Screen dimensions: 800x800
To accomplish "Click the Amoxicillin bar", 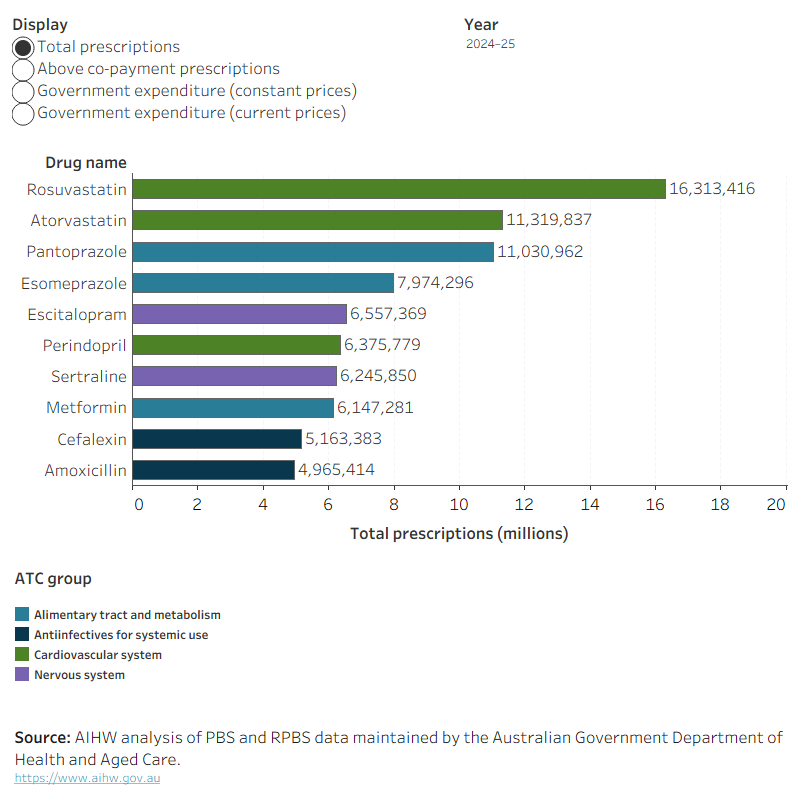I will [213, 470].
